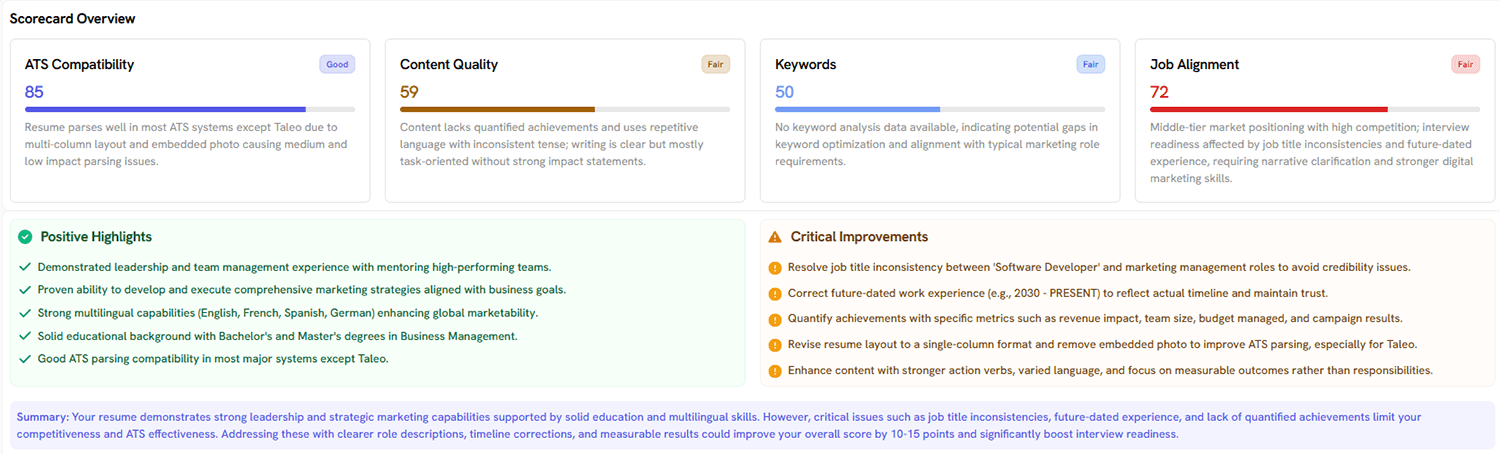Click the Fair badge on Content Quality
The height and width of the screenshot is (453, 1500).
(x=715, y=64)
